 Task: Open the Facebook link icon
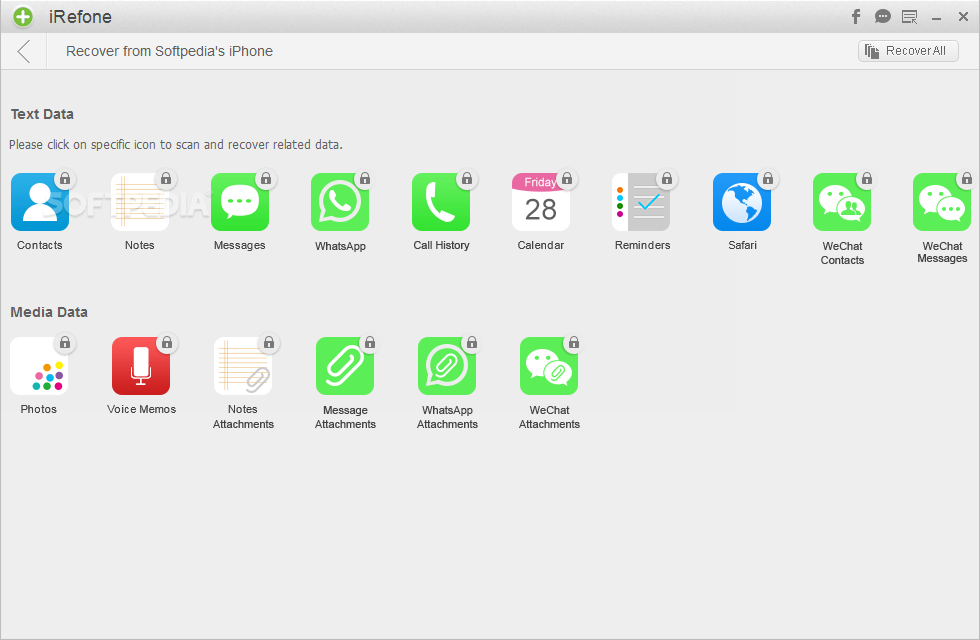(x=856, y=16)
